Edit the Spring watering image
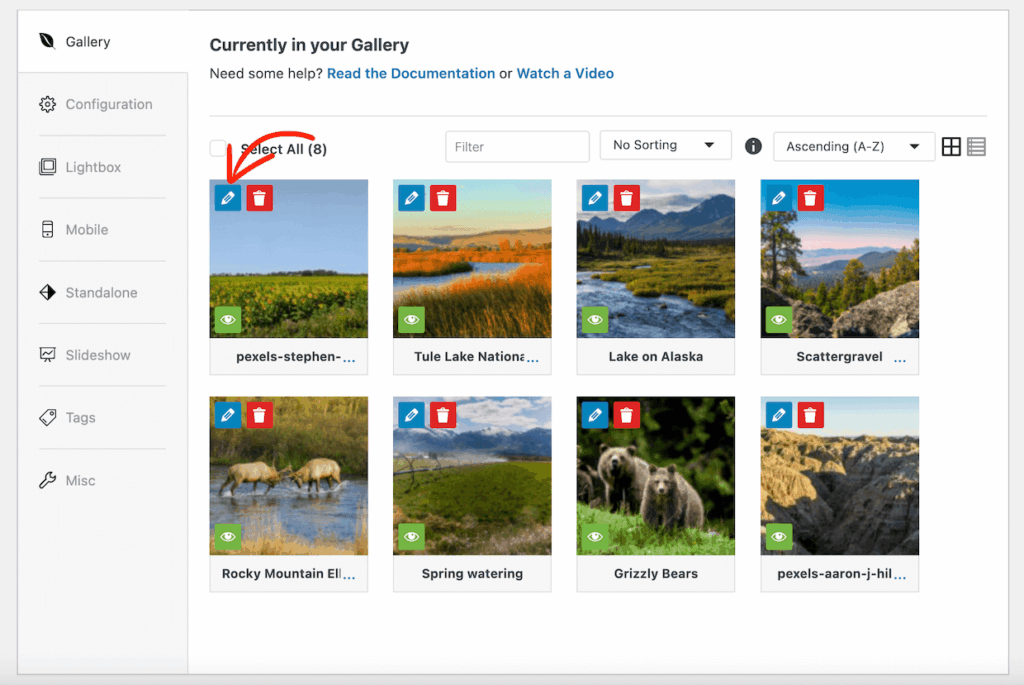This screenshot has width=1024, height=685. pyautogui.click(x=411, y=415)
